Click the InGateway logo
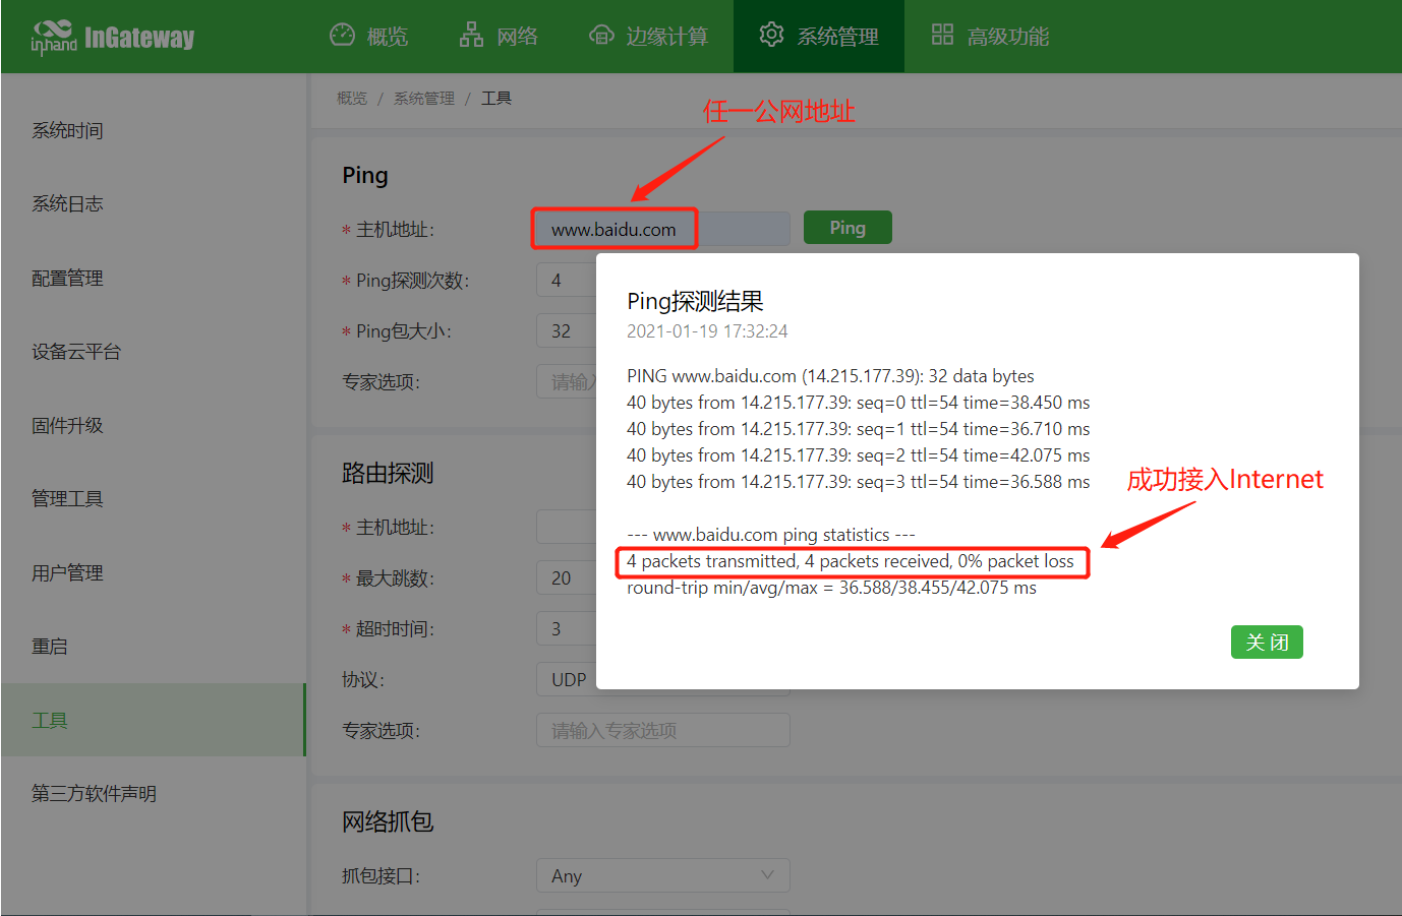This screenshot has height=916, width=1402. (112, 37)
